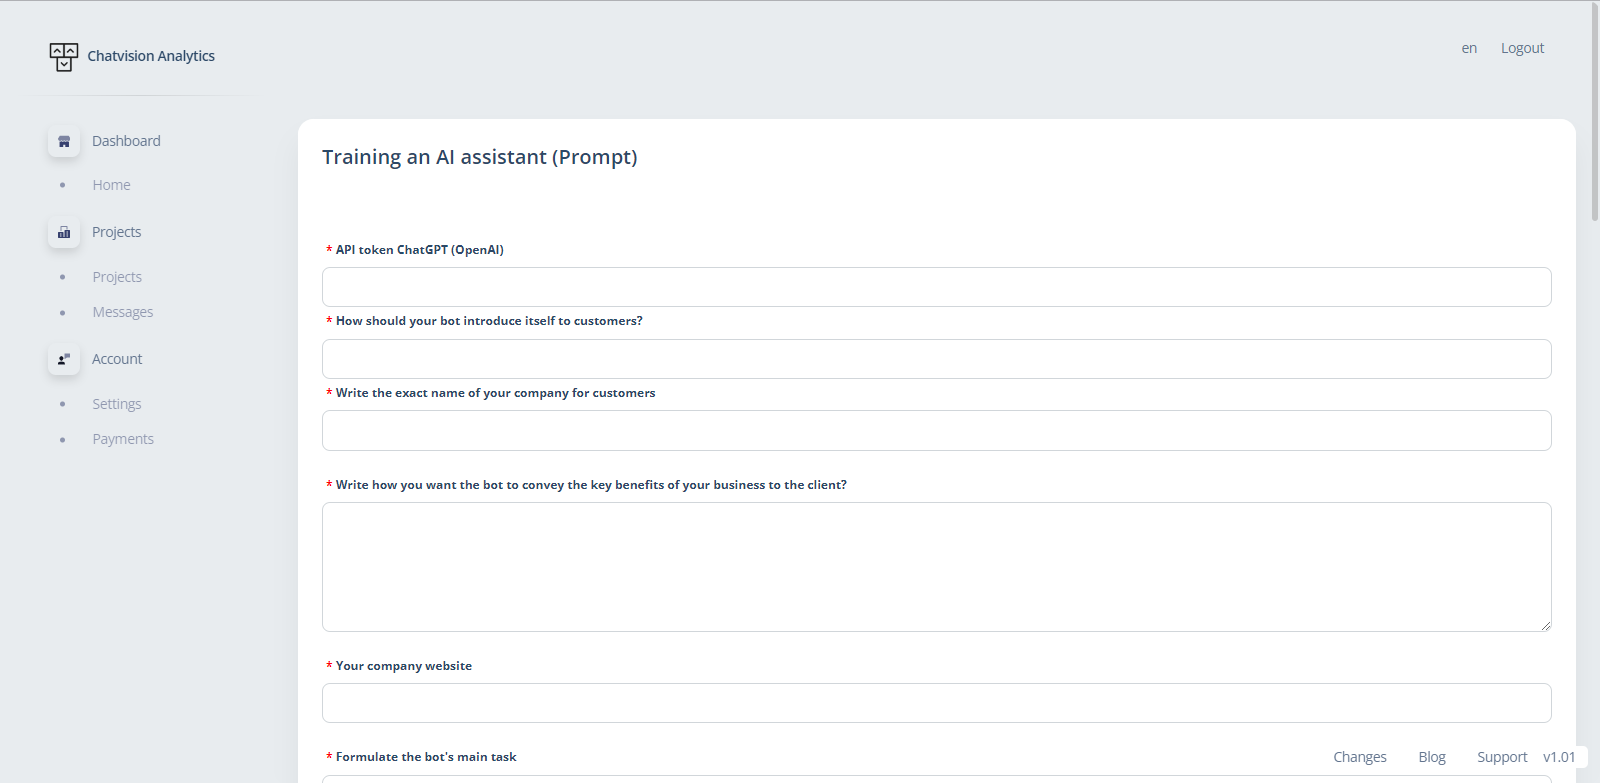Click the 'convey the key benefits' question label
The image size is (1600, 783).
tap(591, 485)
